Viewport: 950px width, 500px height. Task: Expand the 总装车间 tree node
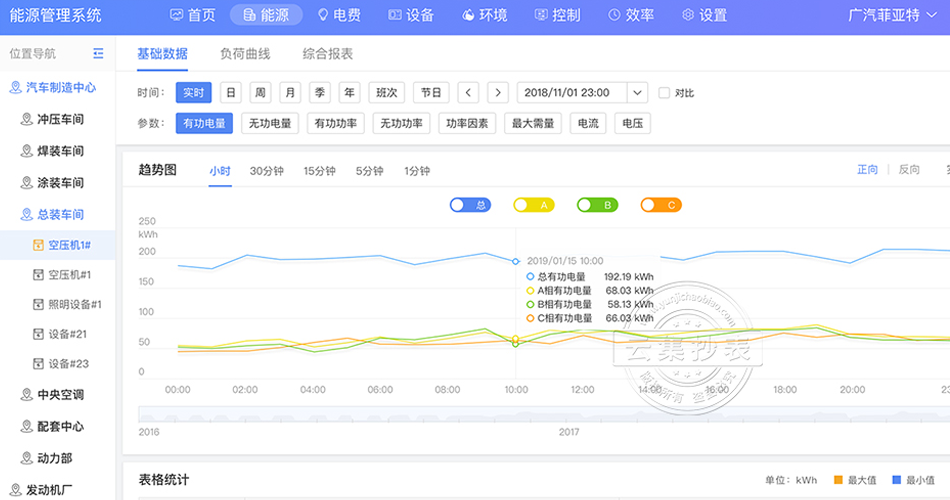(x=59, y=215)
